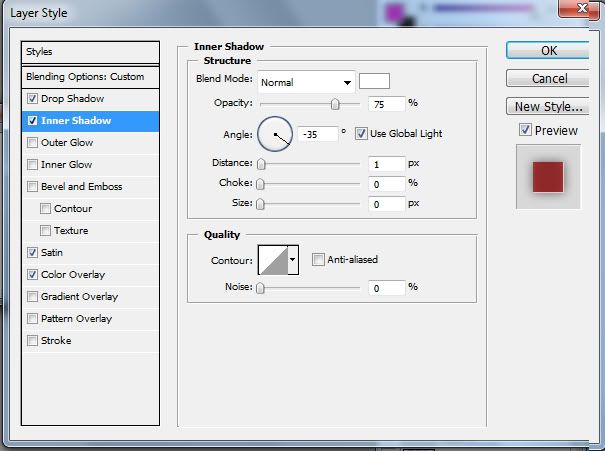Click the Opacity slider handle

[x=335, y=104]
